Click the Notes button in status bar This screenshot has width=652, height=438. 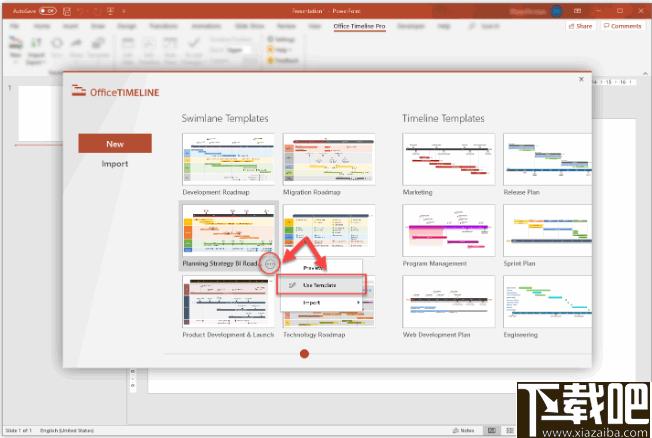[x=463, y=431]
